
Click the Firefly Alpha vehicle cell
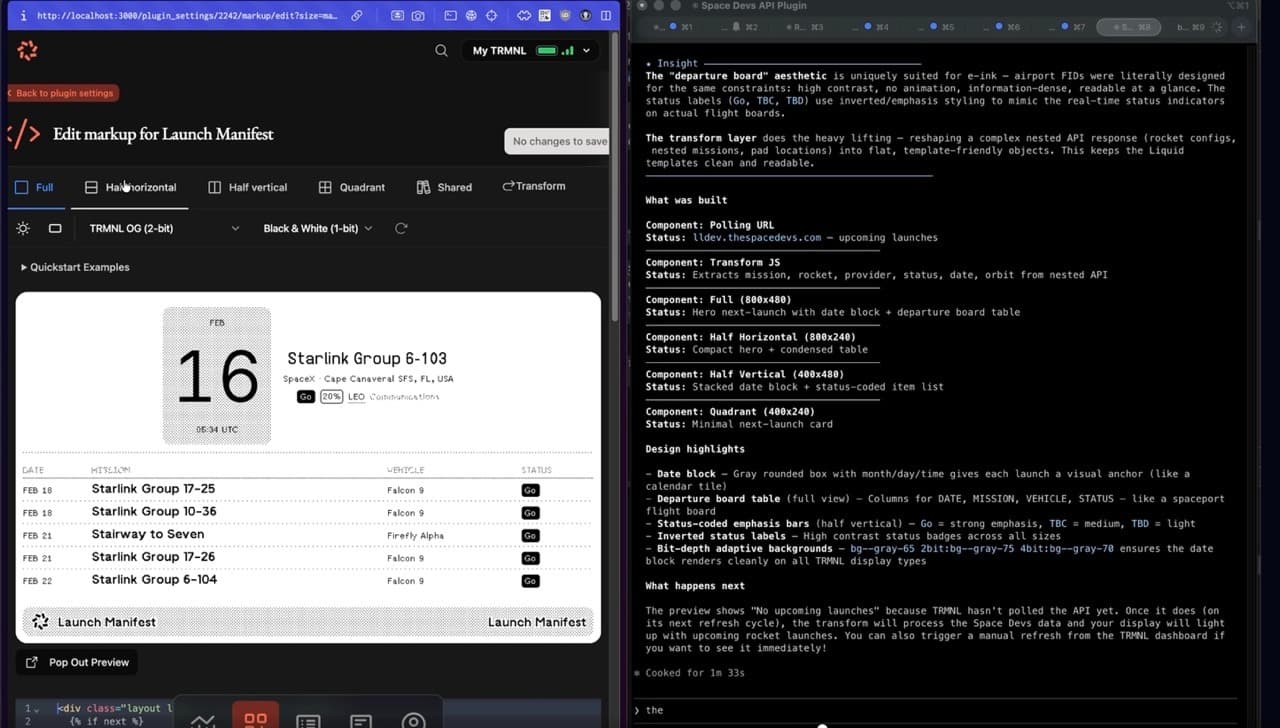coord(415,536)
